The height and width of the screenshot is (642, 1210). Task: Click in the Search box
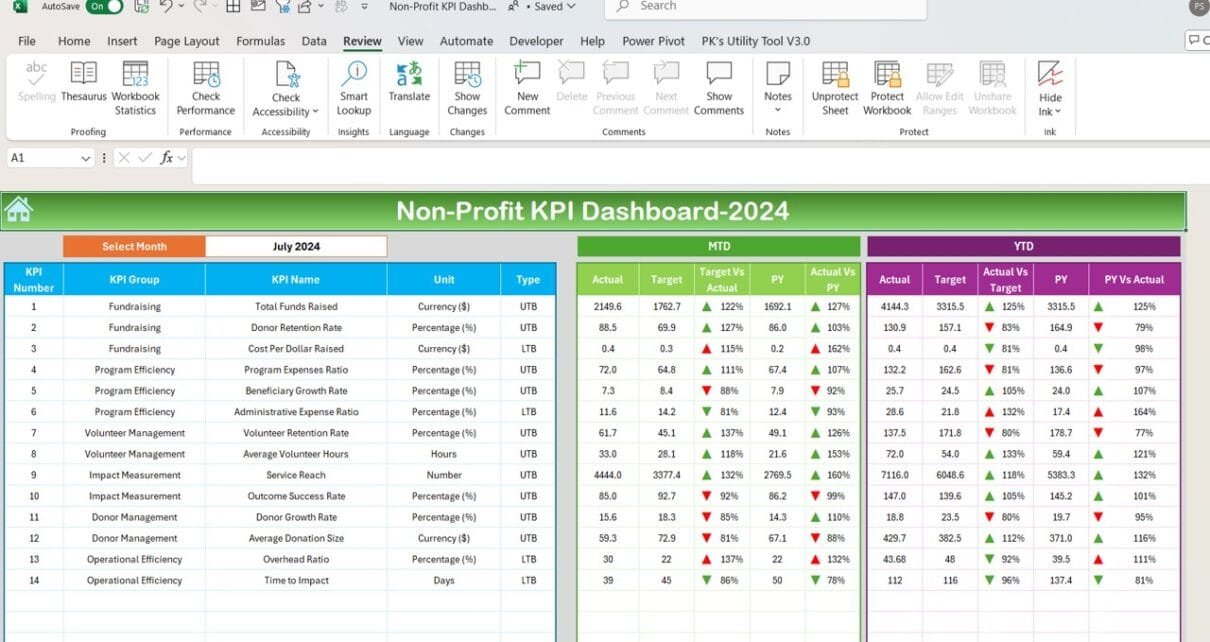coord(765,7)
